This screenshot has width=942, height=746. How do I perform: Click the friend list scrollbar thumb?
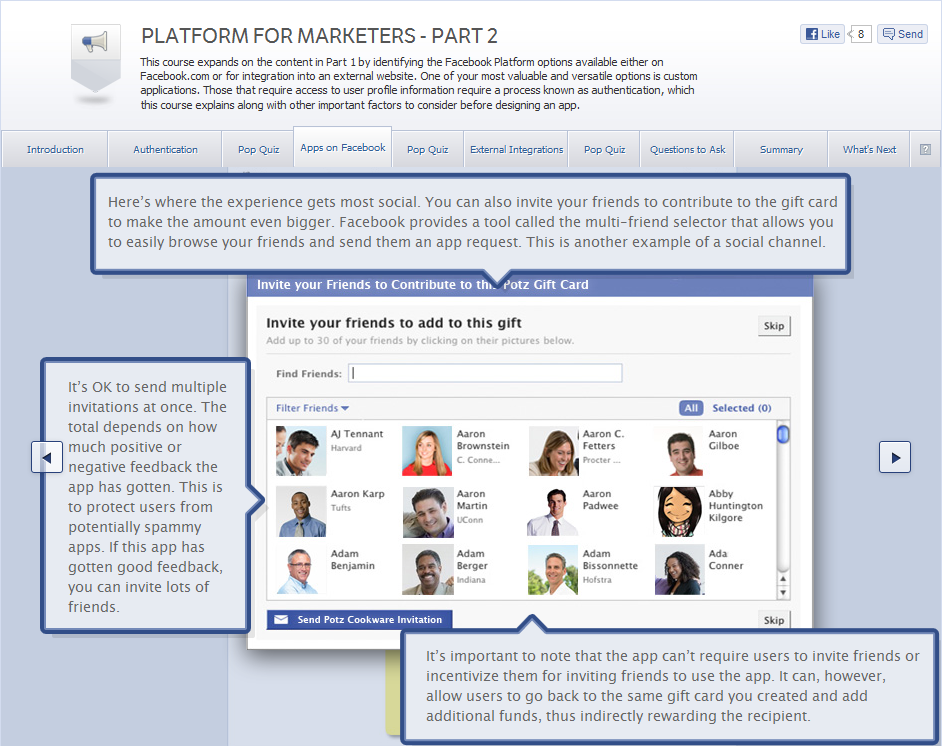[783, 434]
